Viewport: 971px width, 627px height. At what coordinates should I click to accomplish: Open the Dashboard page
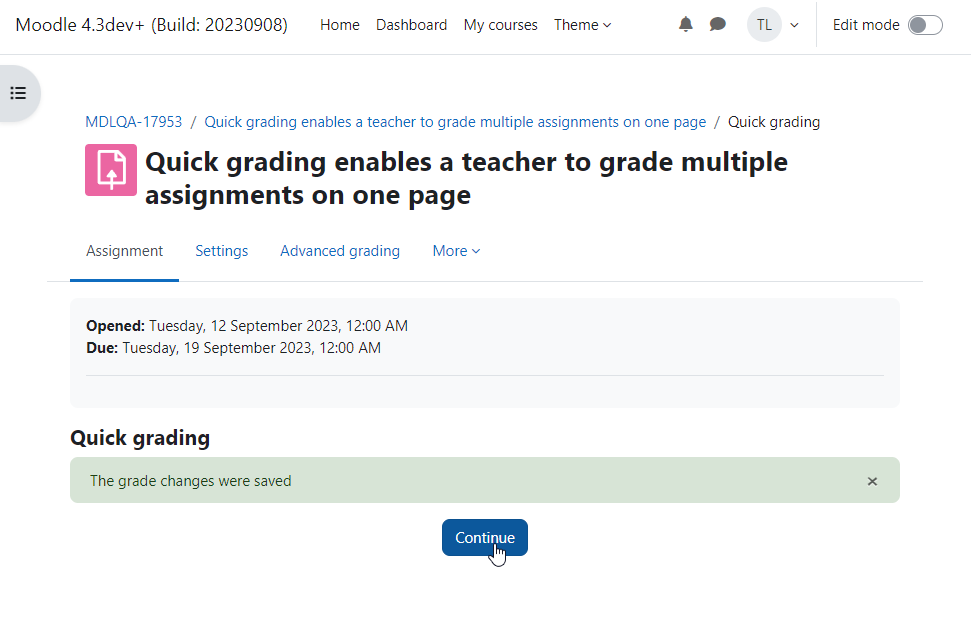click(411, 25)
